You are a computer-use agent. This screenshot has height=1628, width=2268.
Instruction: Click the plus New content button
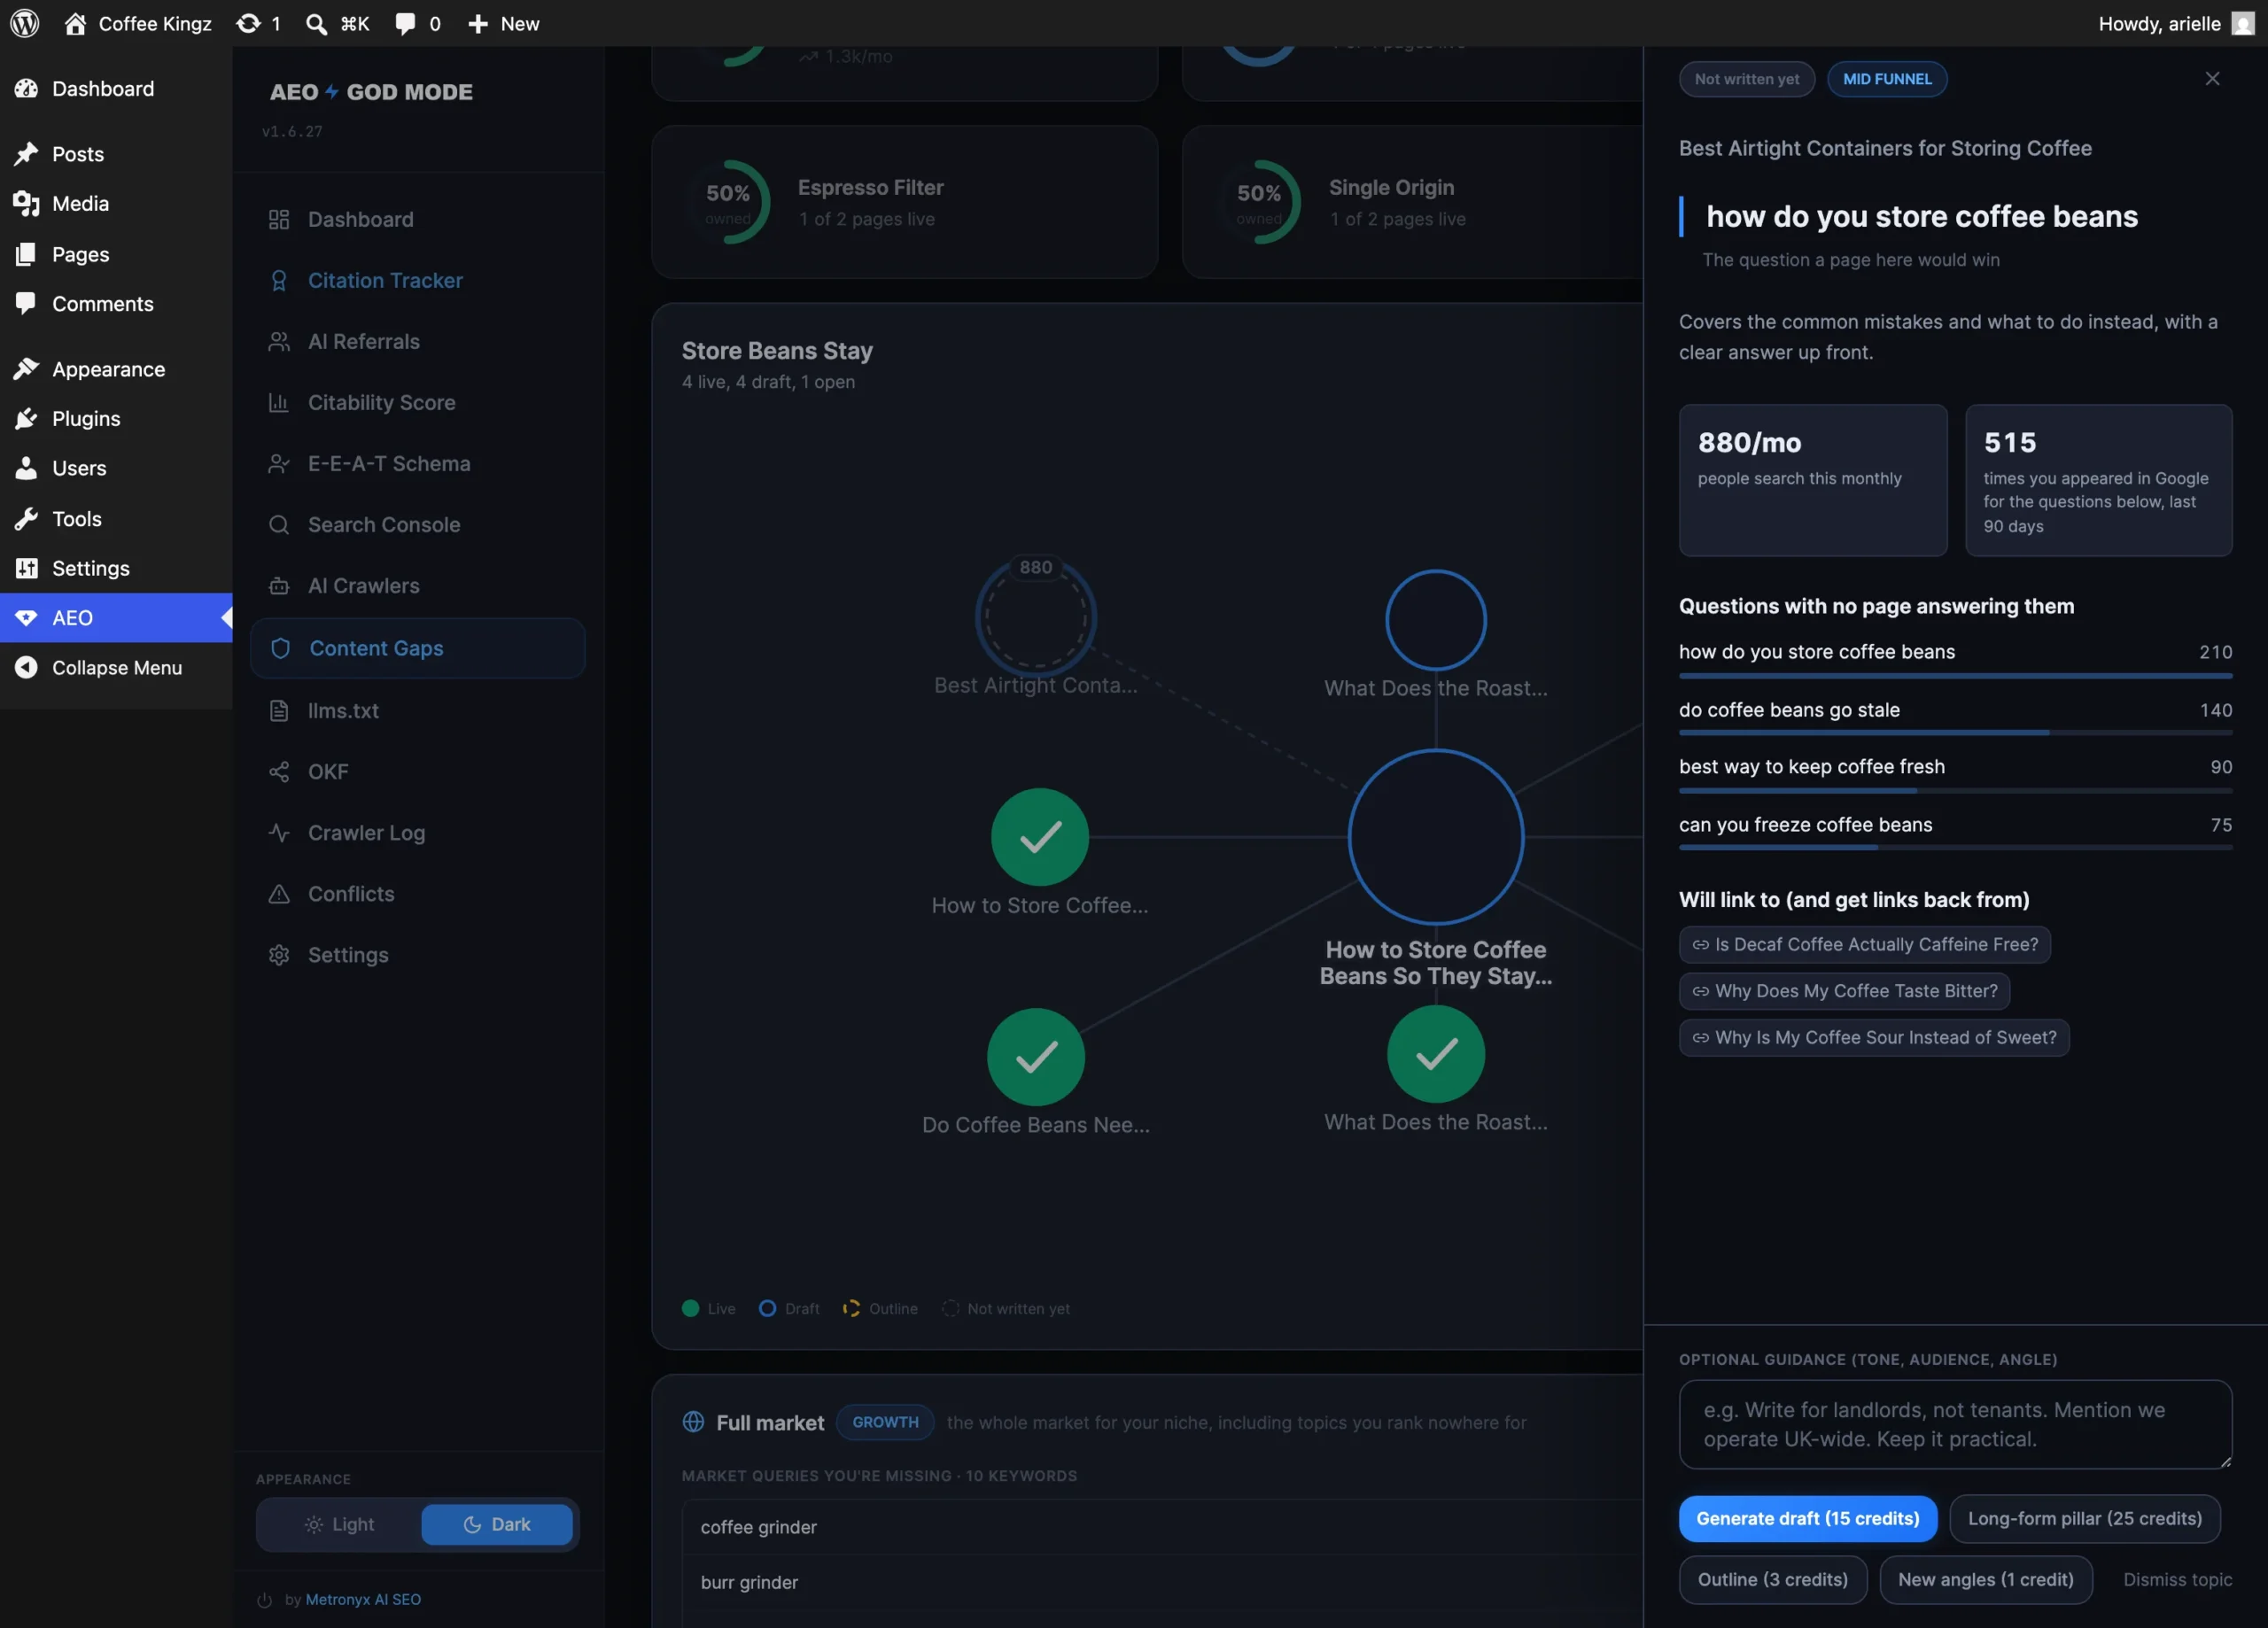point(503,23)
